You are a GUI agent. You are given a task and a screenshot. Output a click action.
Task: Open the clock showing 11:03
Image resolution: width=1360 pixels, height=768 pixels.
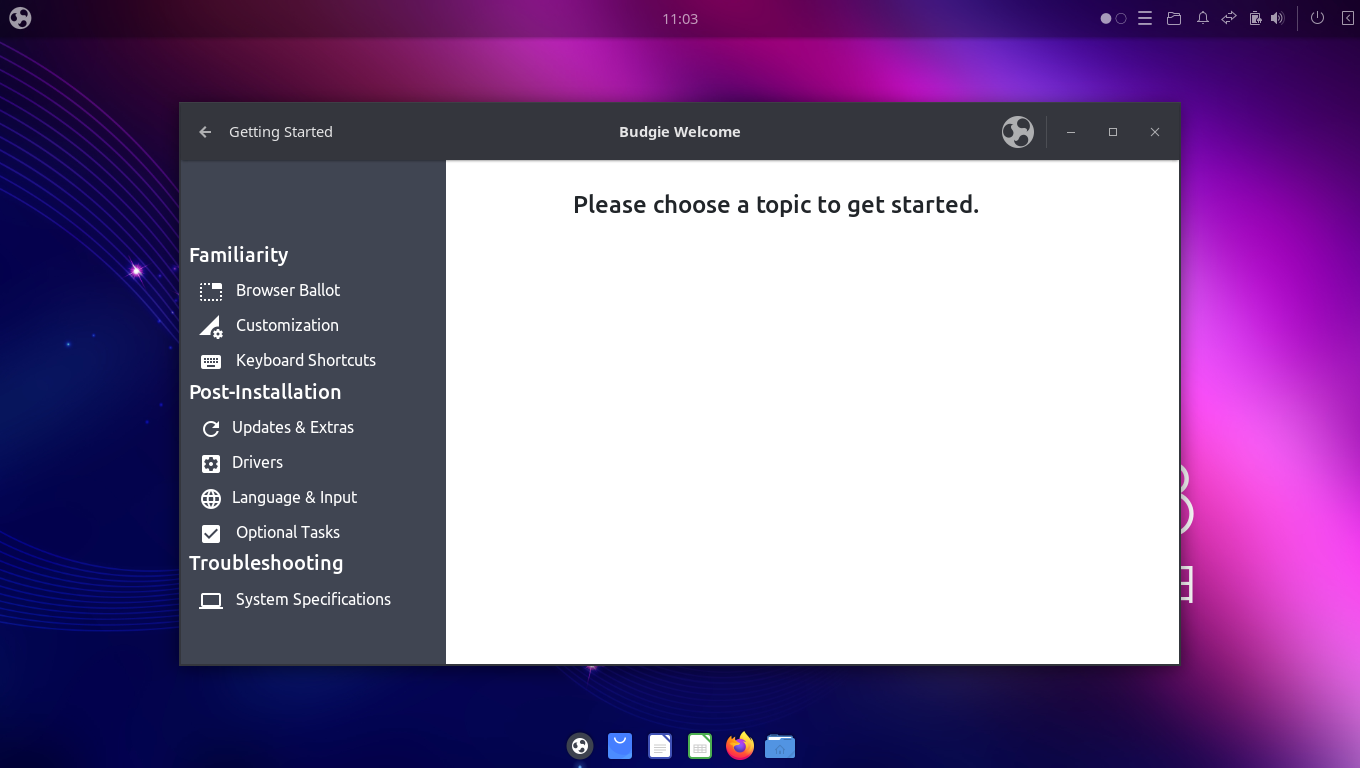680,19
